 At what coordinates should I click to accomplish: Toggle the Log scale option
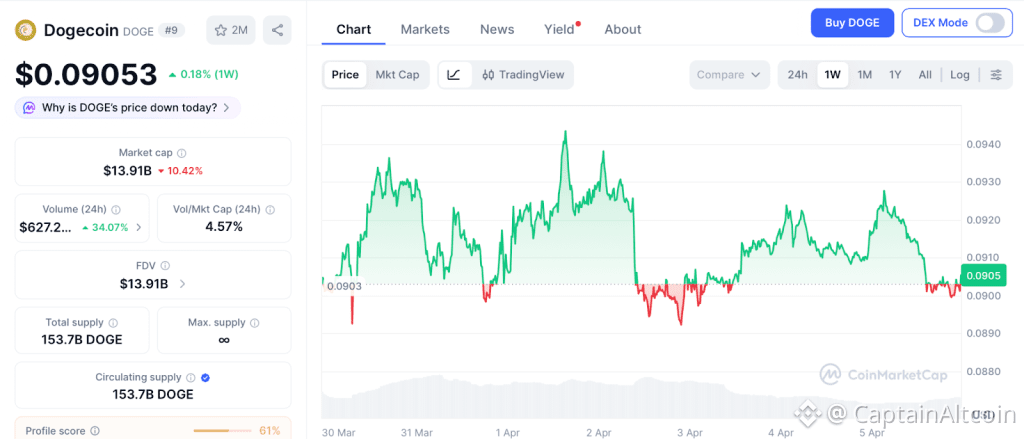(960, 75)
